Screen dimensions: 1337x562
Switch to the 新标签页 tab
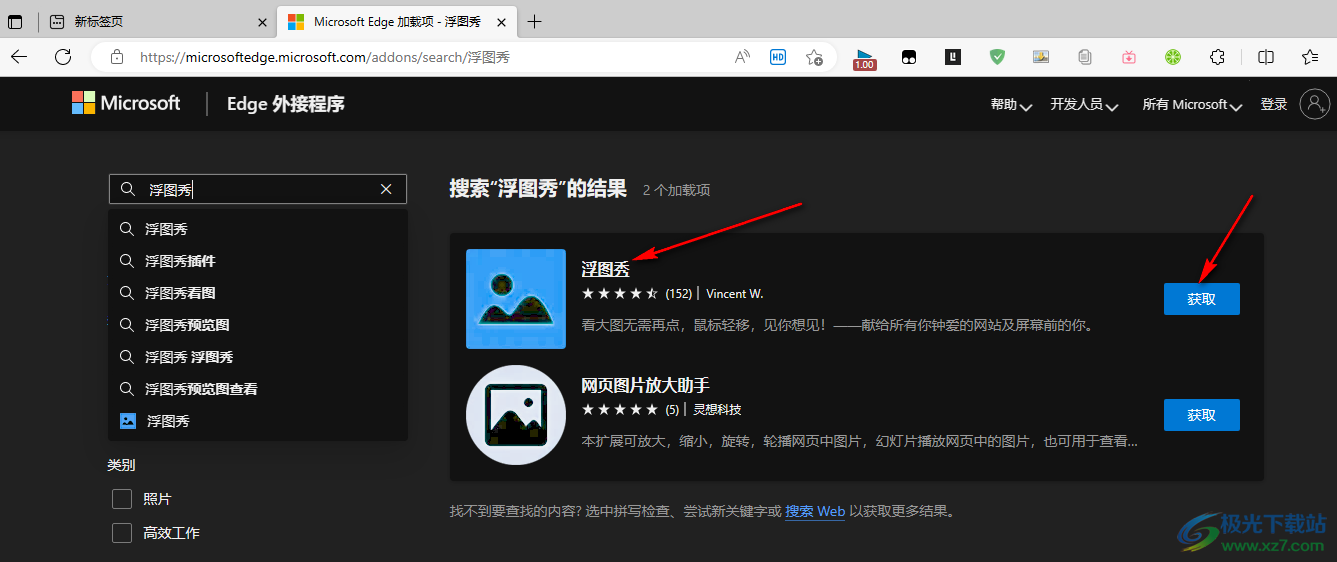tap(159, 21)
